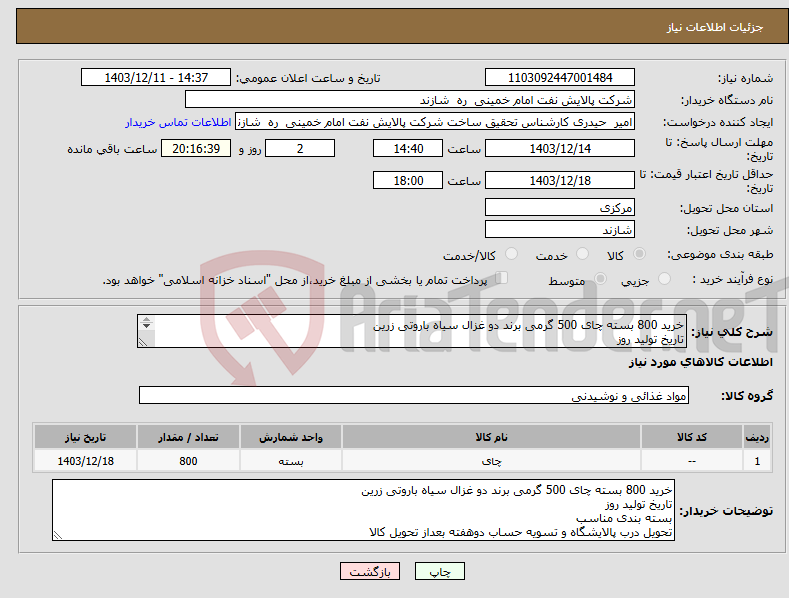Select the کالا/خدمت radio button

[511, 254]
